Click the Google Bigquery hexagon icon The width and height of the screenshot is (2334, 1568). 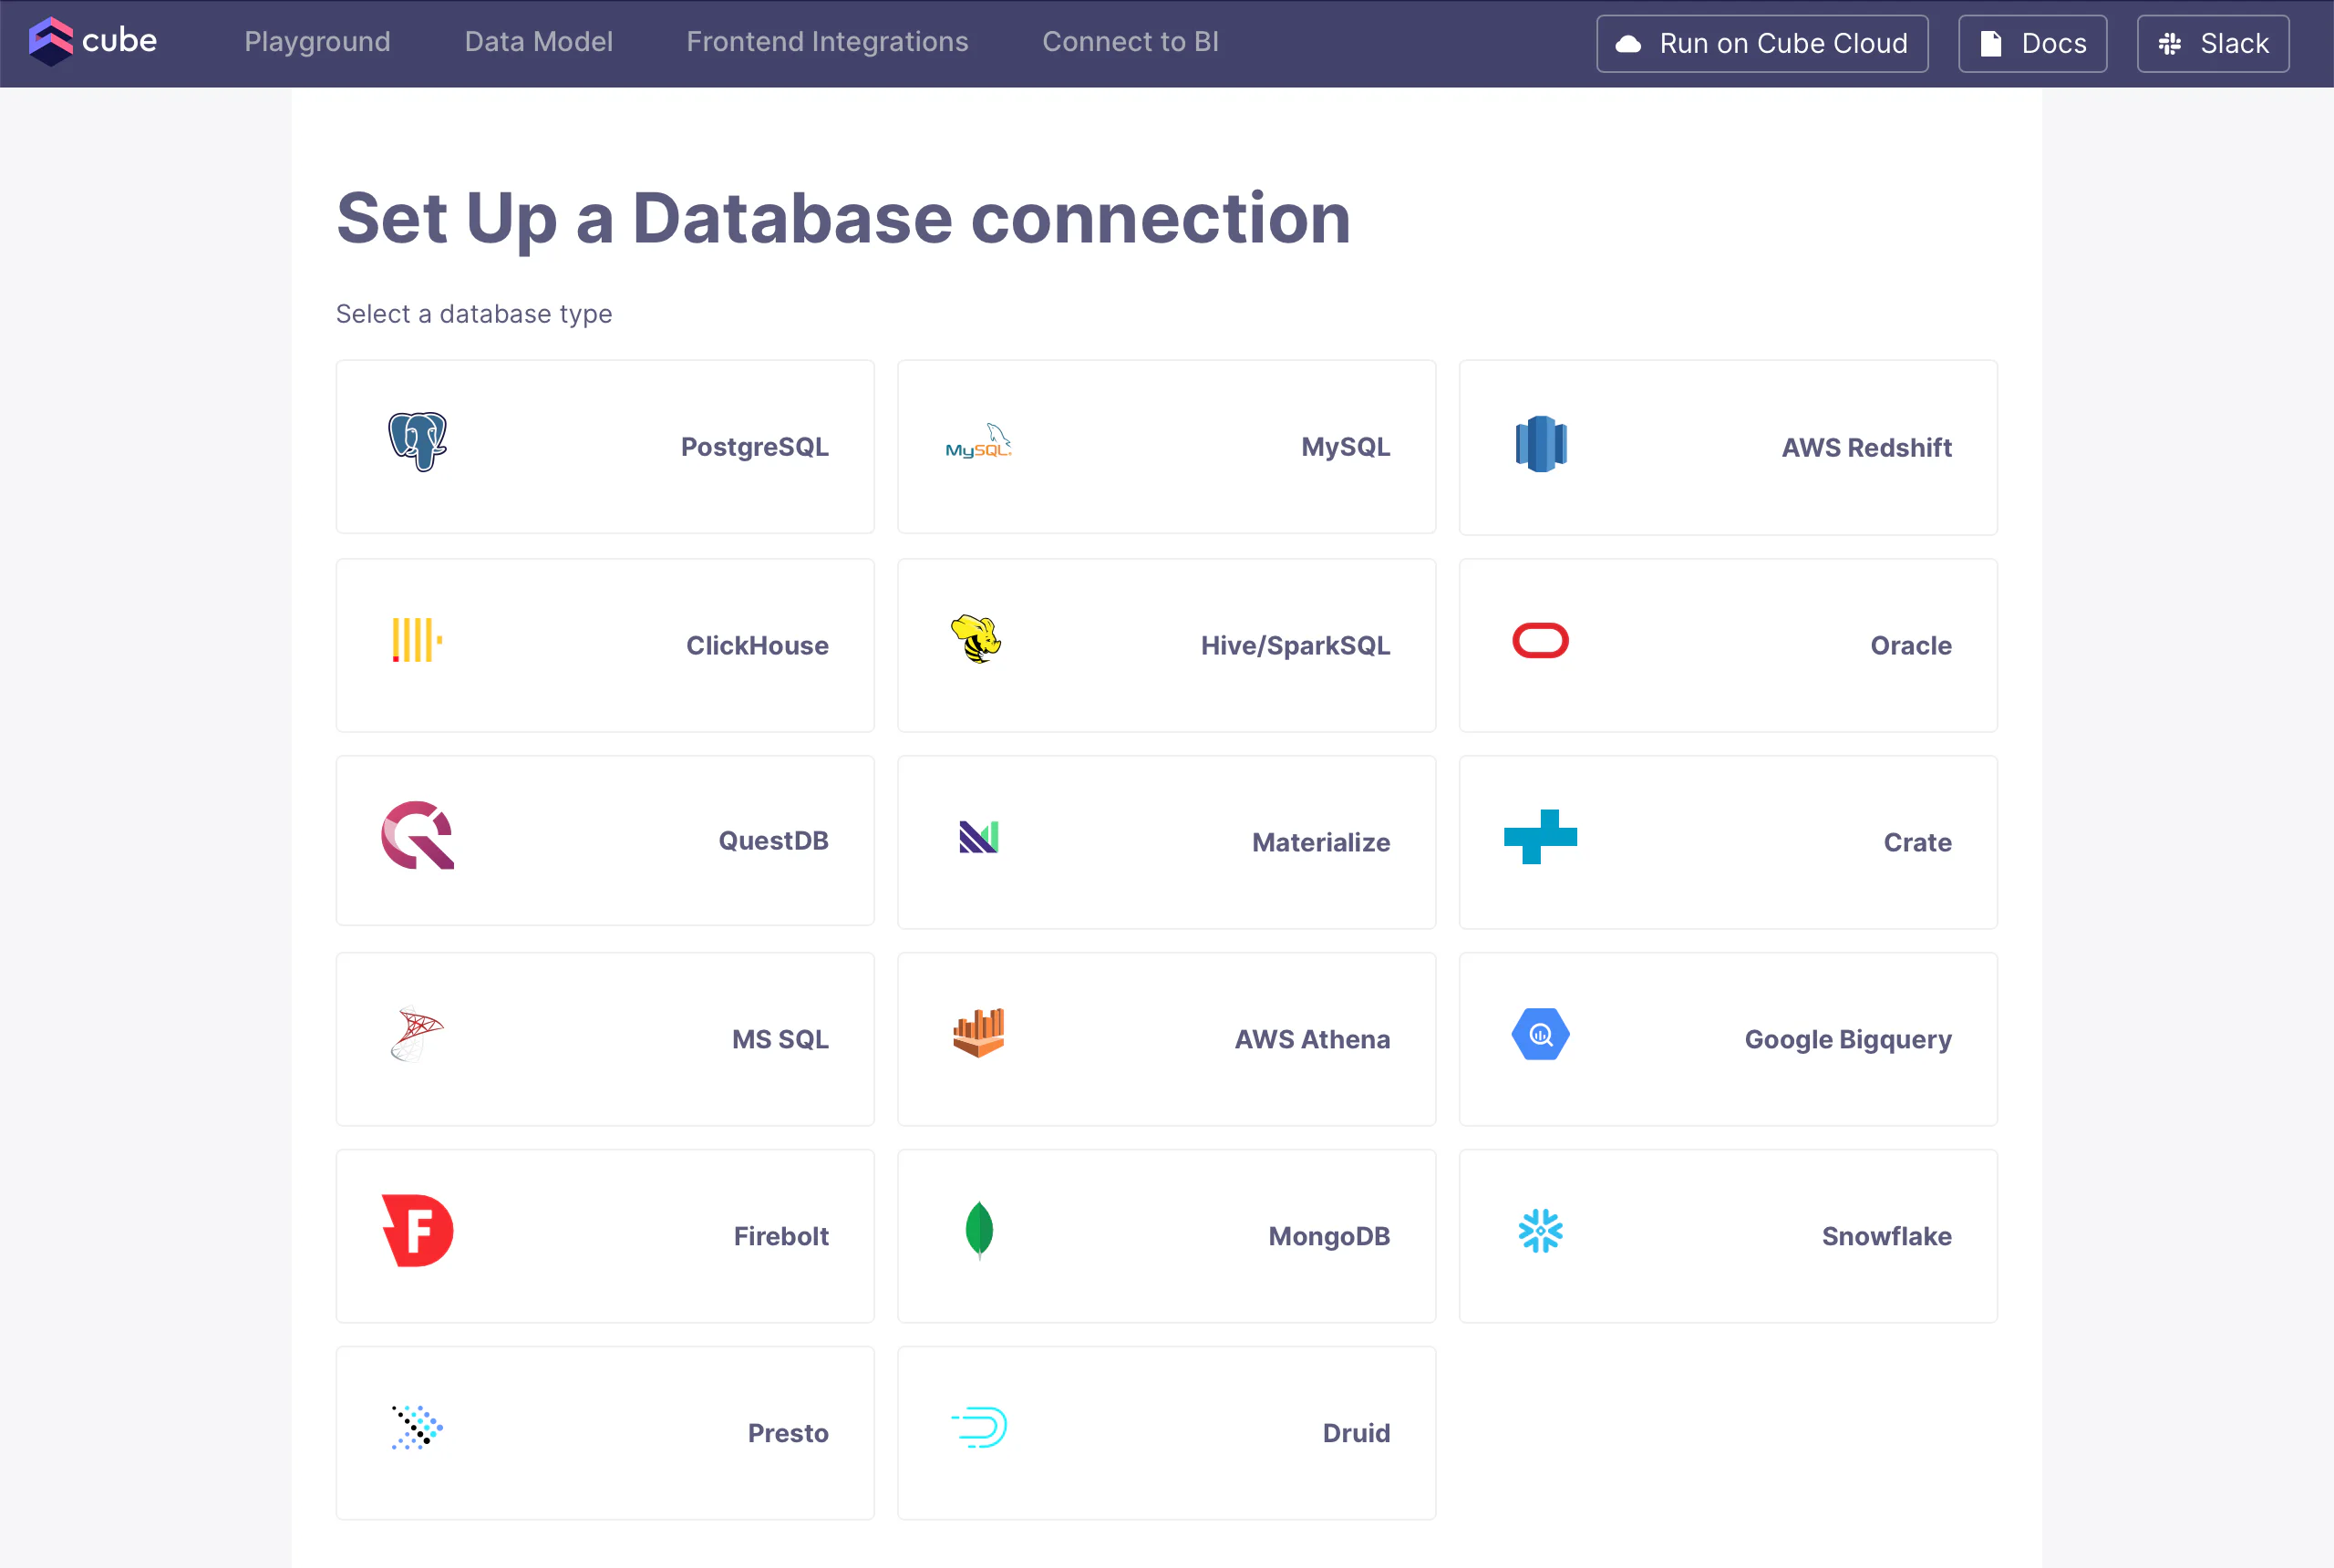(x=1540, y=1035)
